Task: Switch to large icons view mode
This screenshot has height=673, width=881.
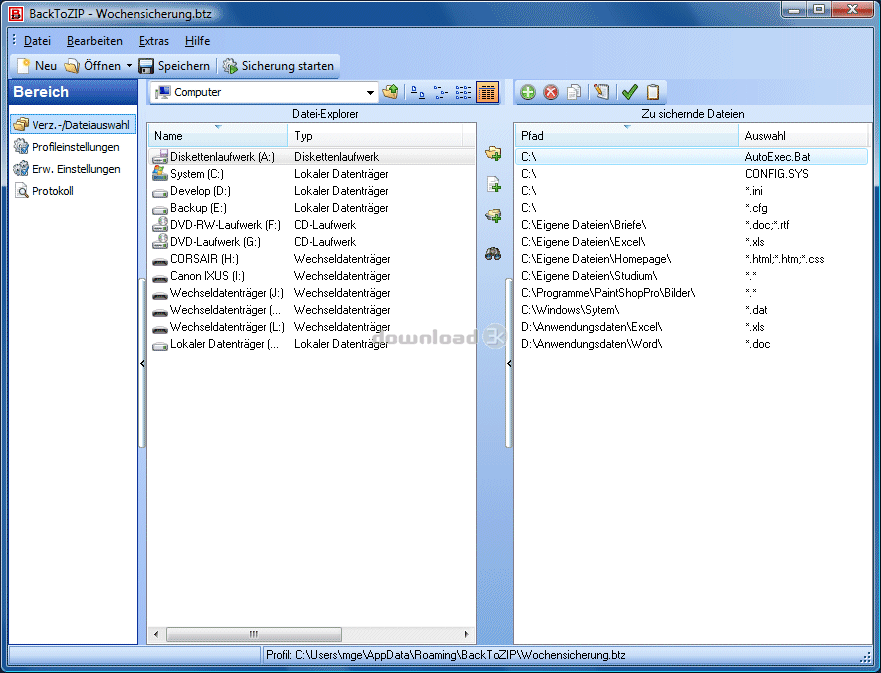Action: point(418,92)
